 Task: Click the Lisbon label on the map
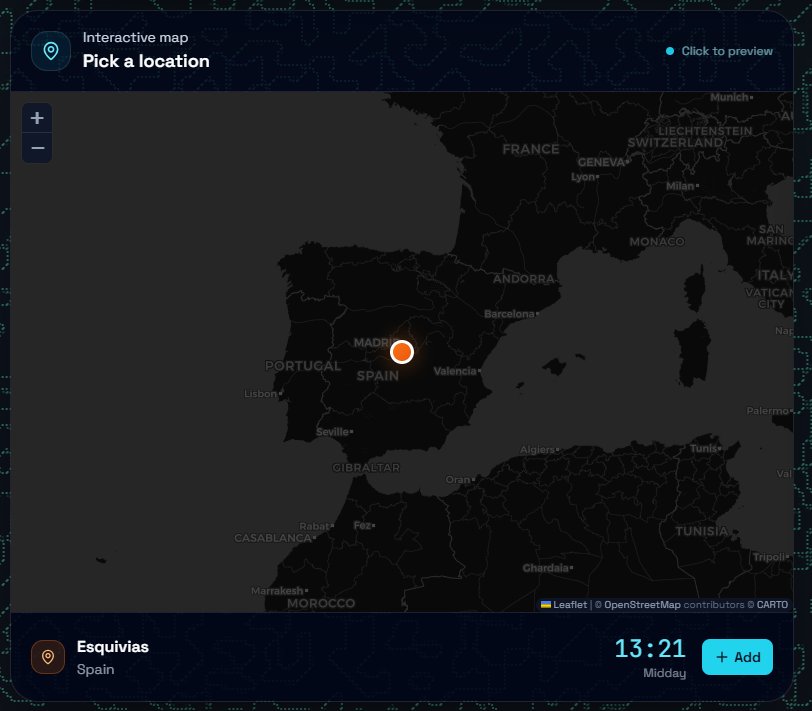point(262,394)
